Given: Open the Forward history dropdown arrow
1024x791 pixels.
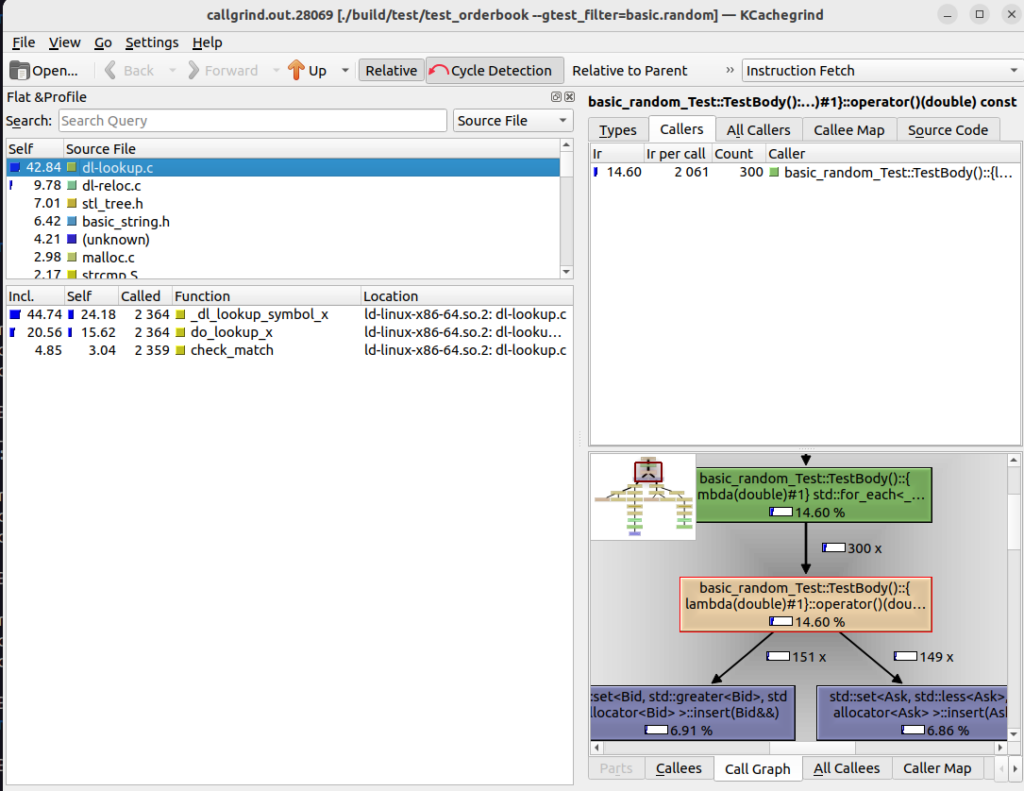Looking at the screenshot, I should coord(276,71).
